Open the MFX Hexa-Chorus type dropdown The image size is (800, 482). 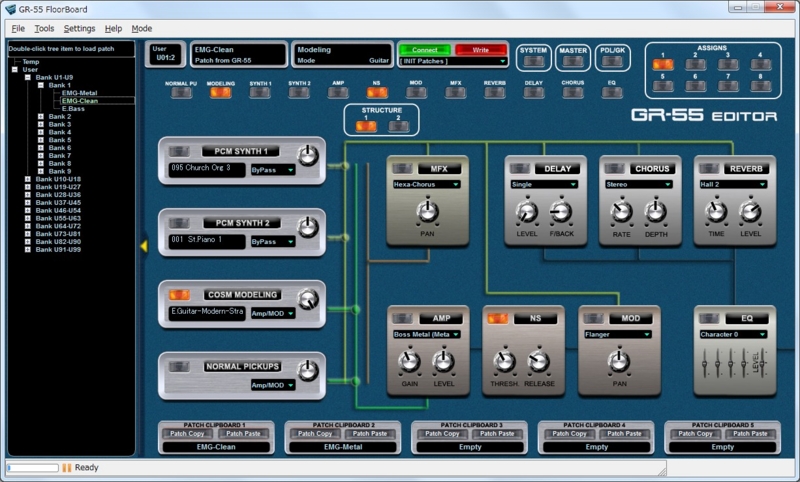(x=427, y=185)
